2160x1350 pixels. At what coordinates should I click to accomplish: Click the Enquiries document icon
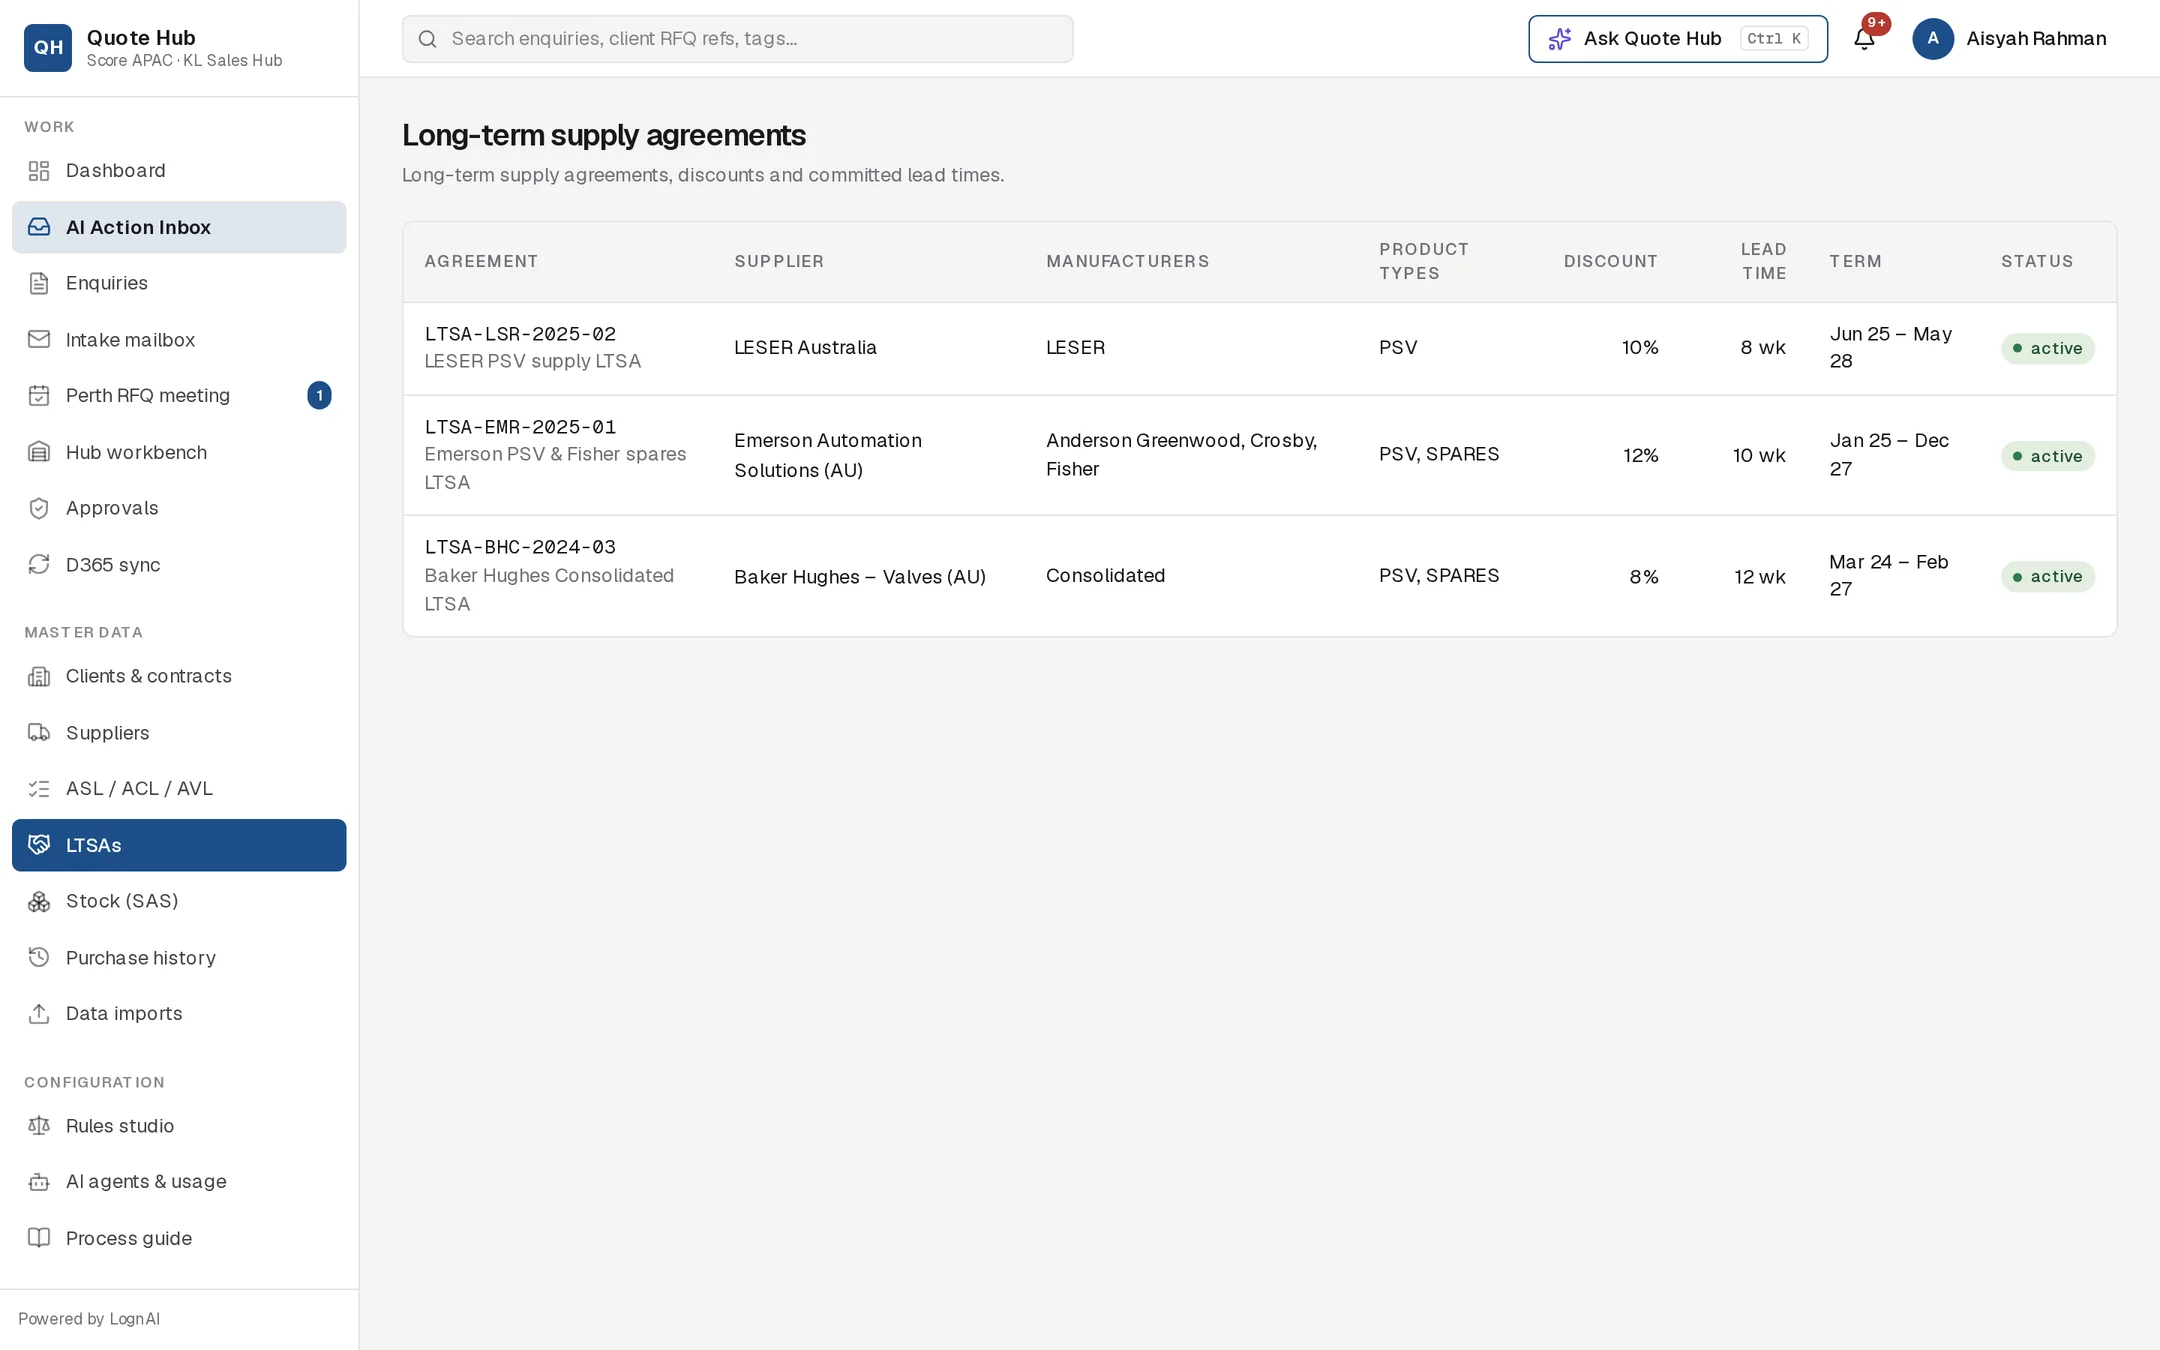click(39, 283)
